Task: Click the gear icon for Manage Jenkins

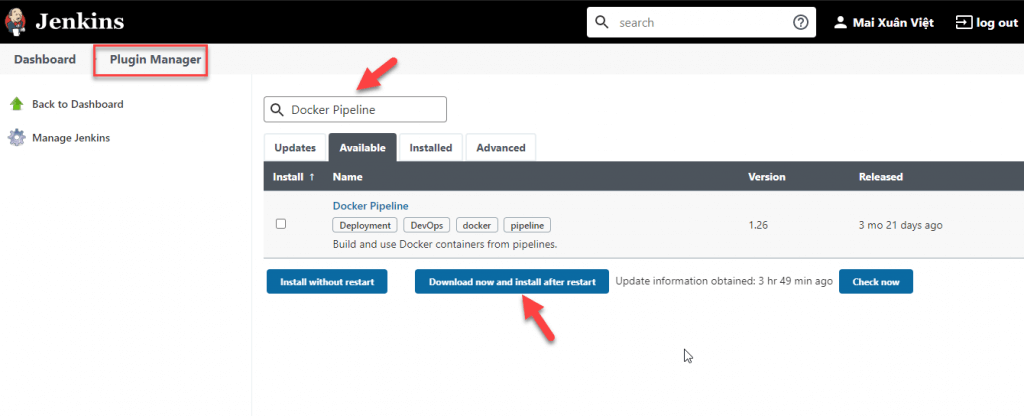Action: coord(16,138)
